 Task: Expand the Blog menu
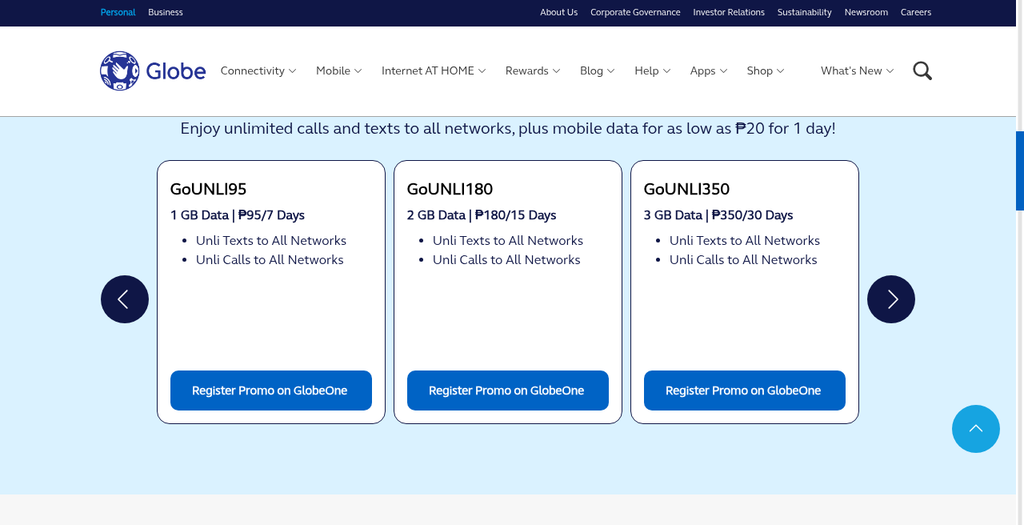[x=597, y=71]
